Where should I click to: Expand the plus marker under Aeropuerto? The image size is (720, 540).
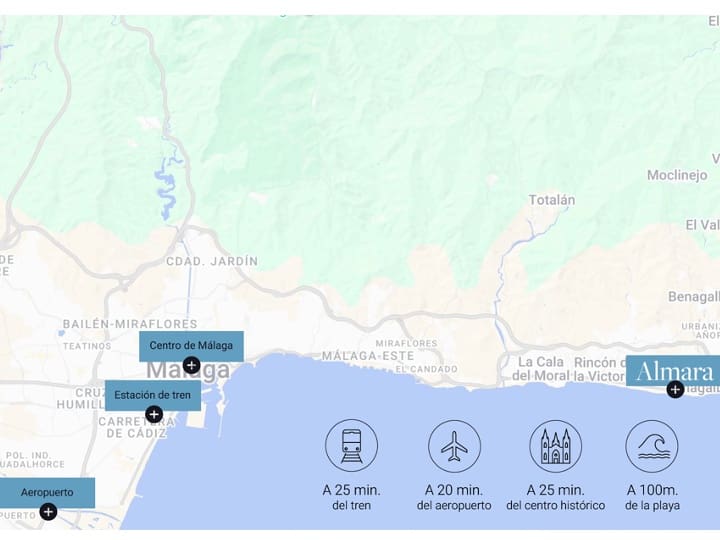click(x=48, y=512)
